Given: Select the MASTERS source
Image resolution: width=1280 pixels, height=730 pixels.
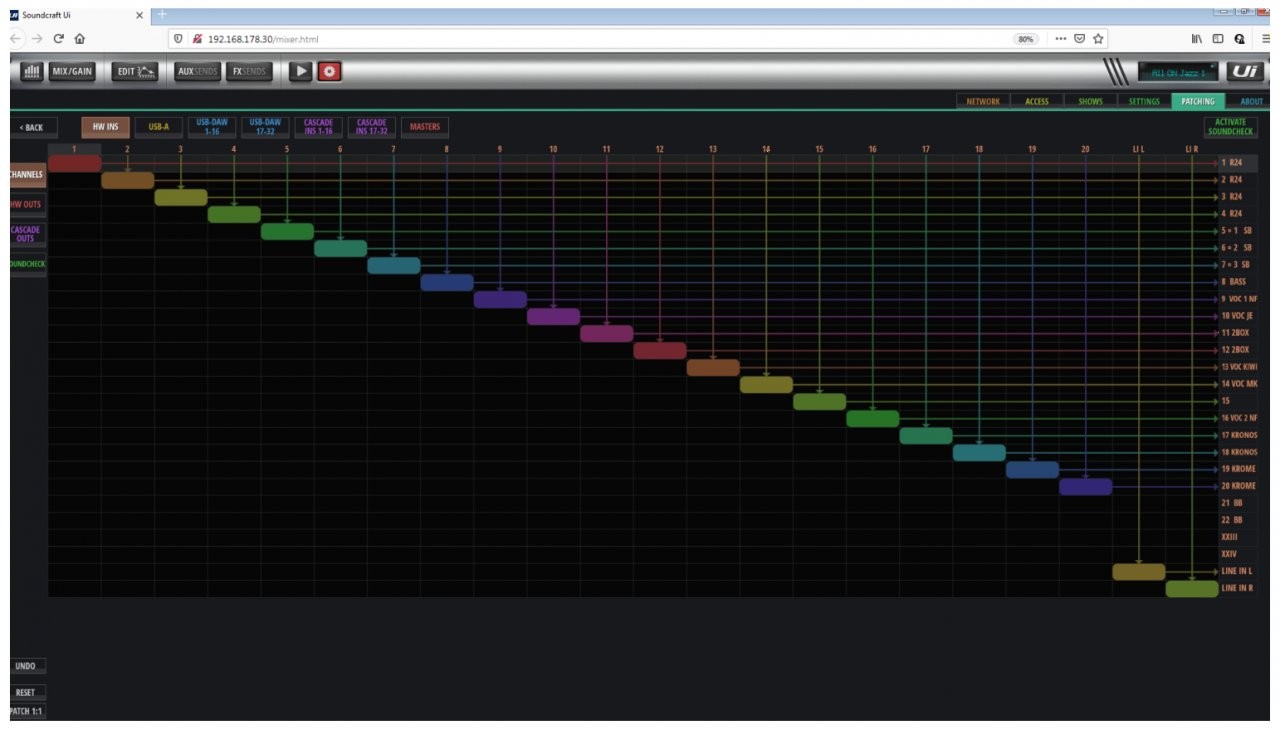Looking at the screenshot, I should click(425, 127).
